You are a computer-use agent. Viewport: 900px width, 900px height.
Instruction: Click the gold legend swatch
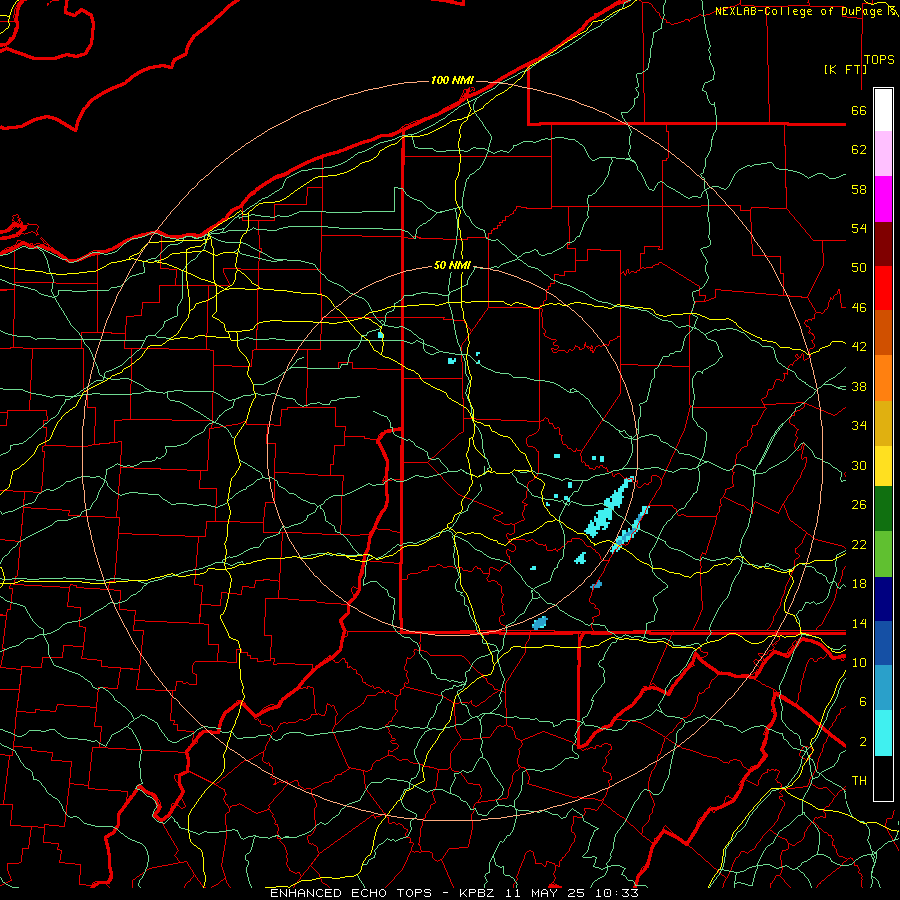pos(883,423)
